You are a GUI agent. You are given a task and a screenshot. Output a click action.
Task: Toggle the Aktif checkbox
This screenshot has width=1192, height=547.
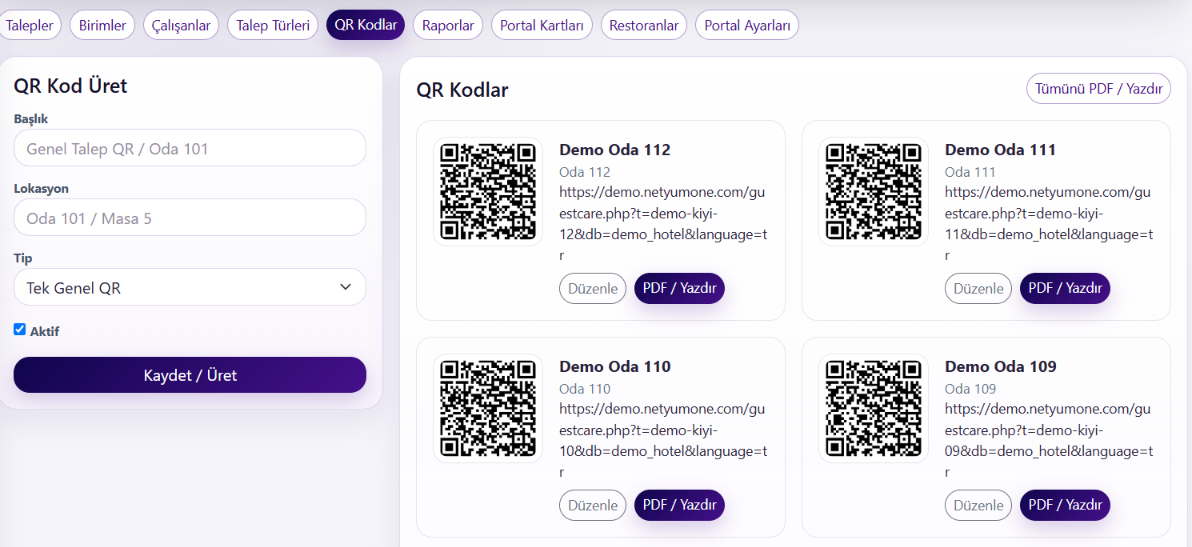pyautogui.click(x=20, y=330)
